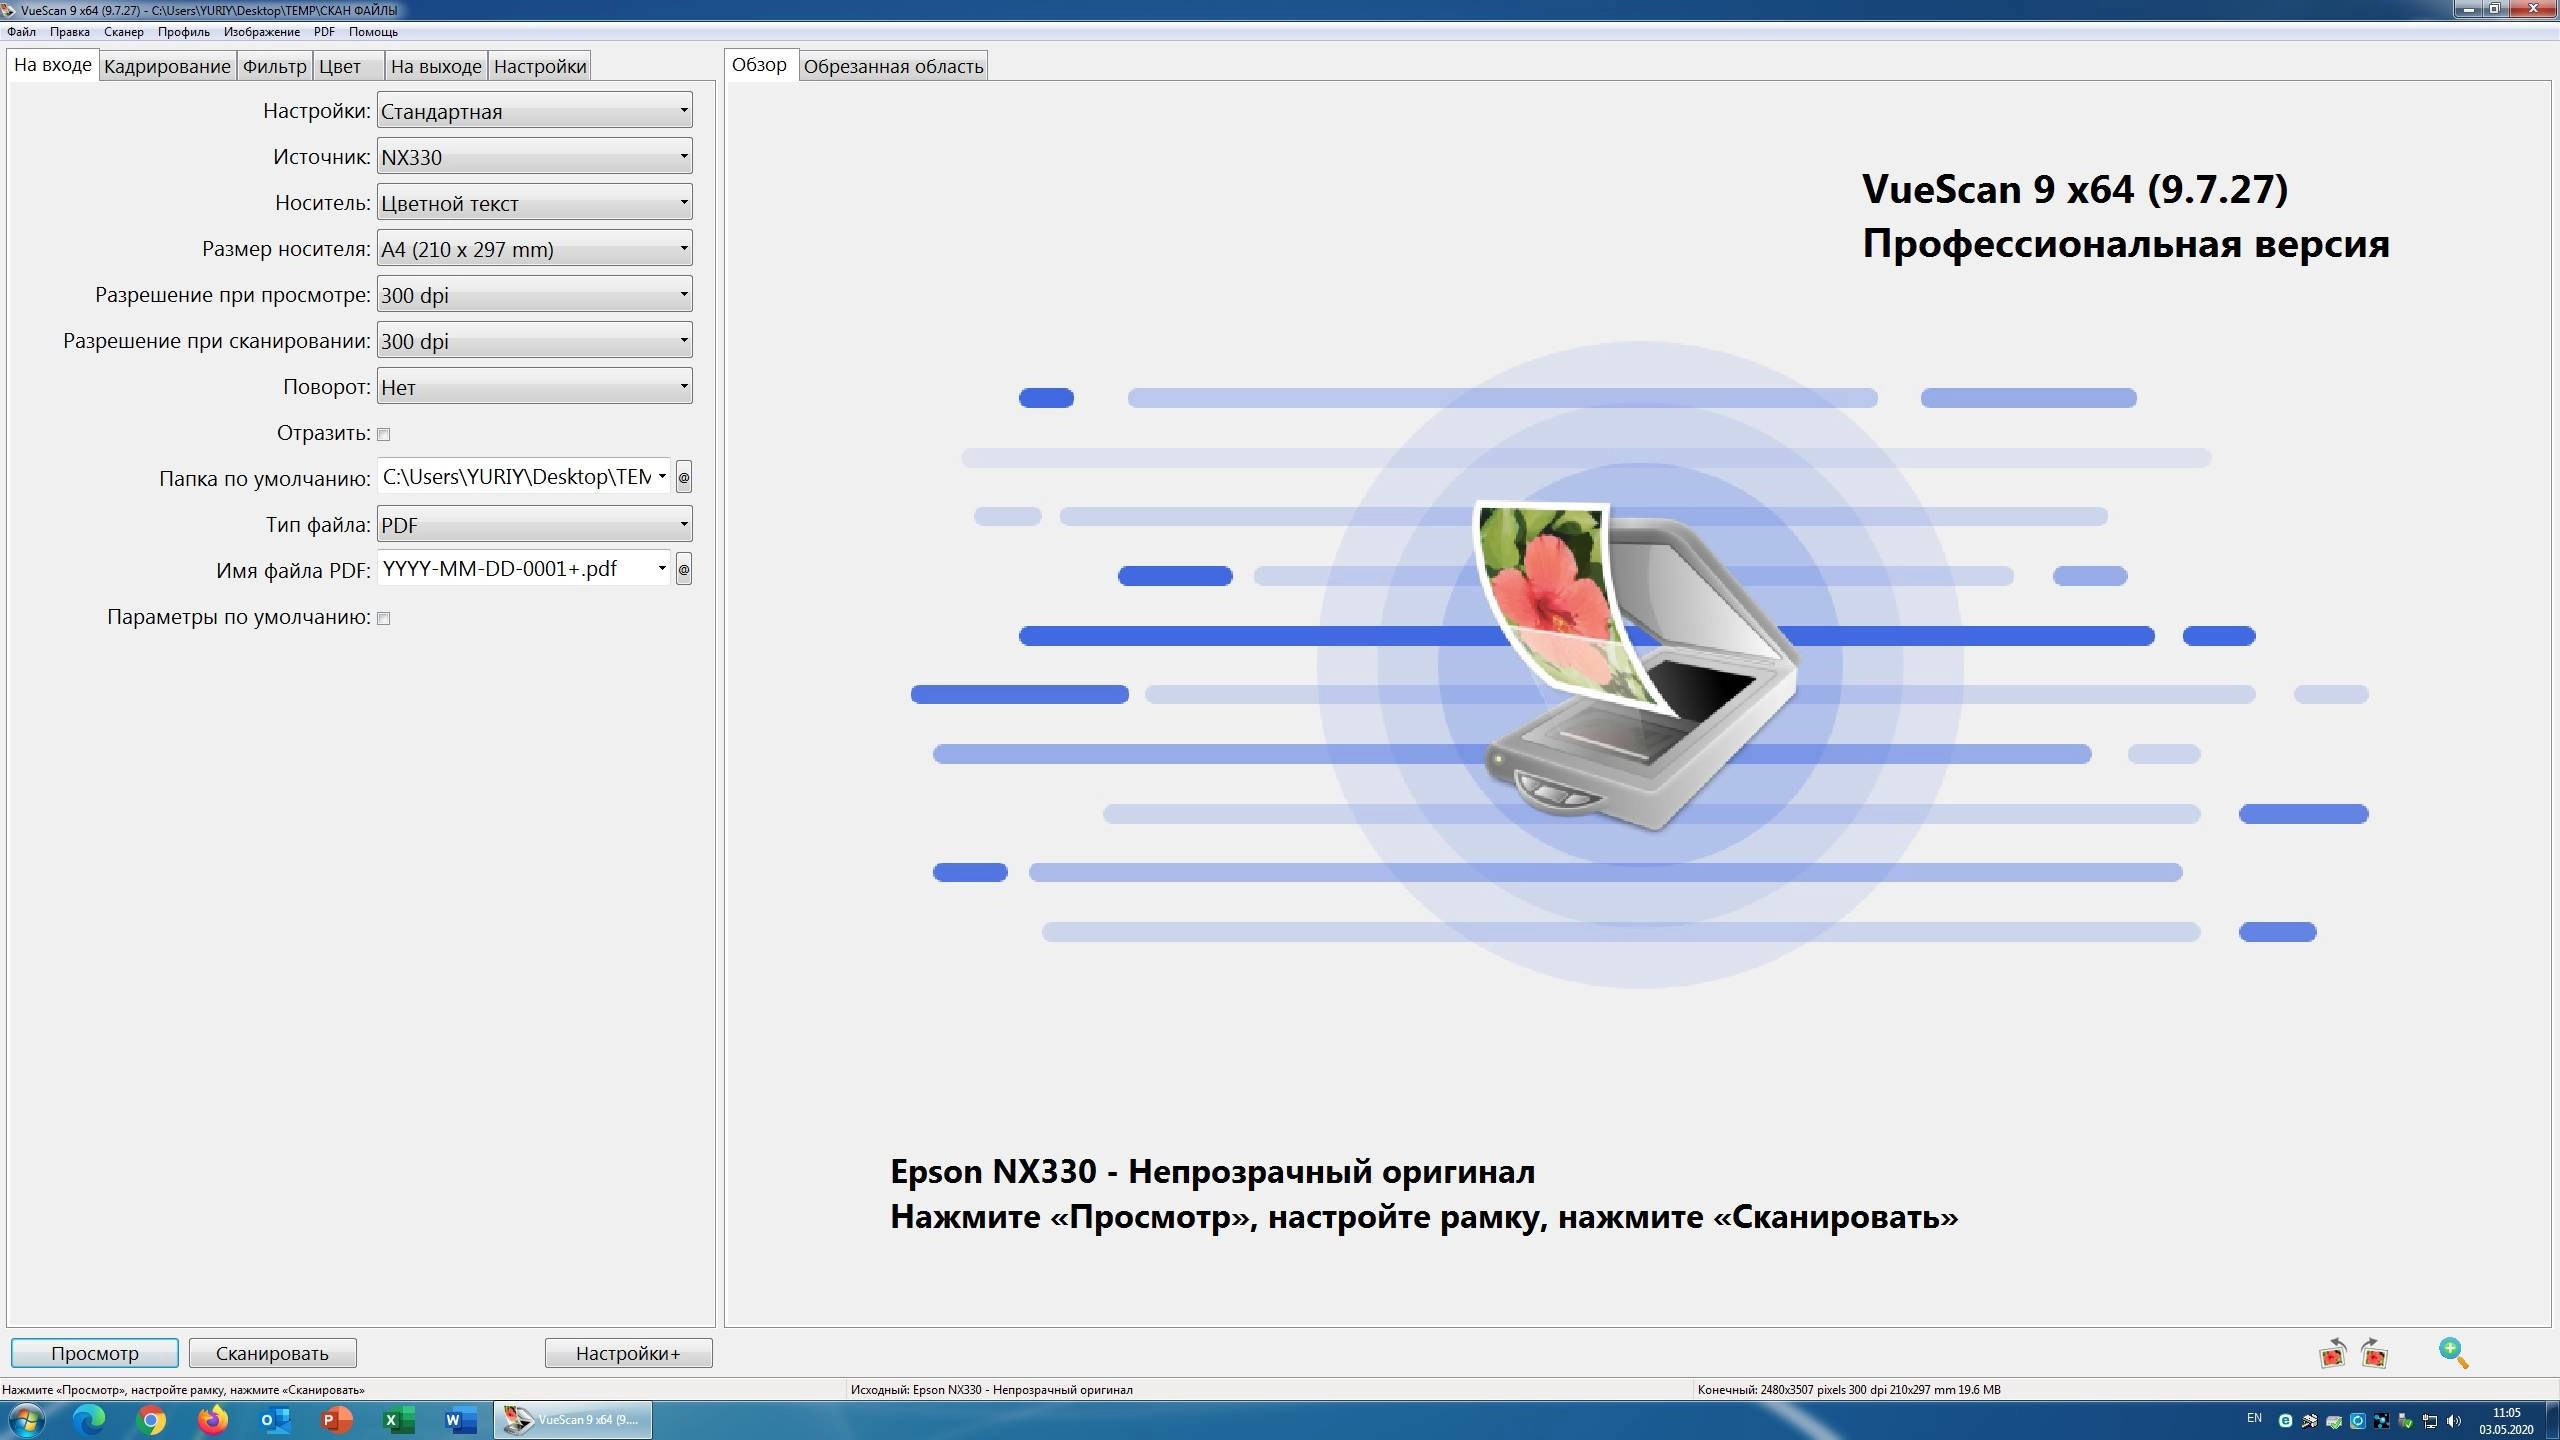This screenshot has height=1440, width=2560.
Task: Open the Профиль menu
Action: 184,32
